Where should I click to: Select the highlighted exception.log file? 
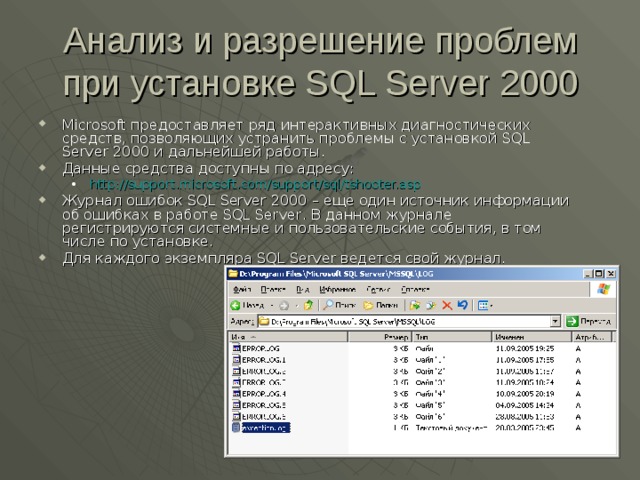coord(265,428)
